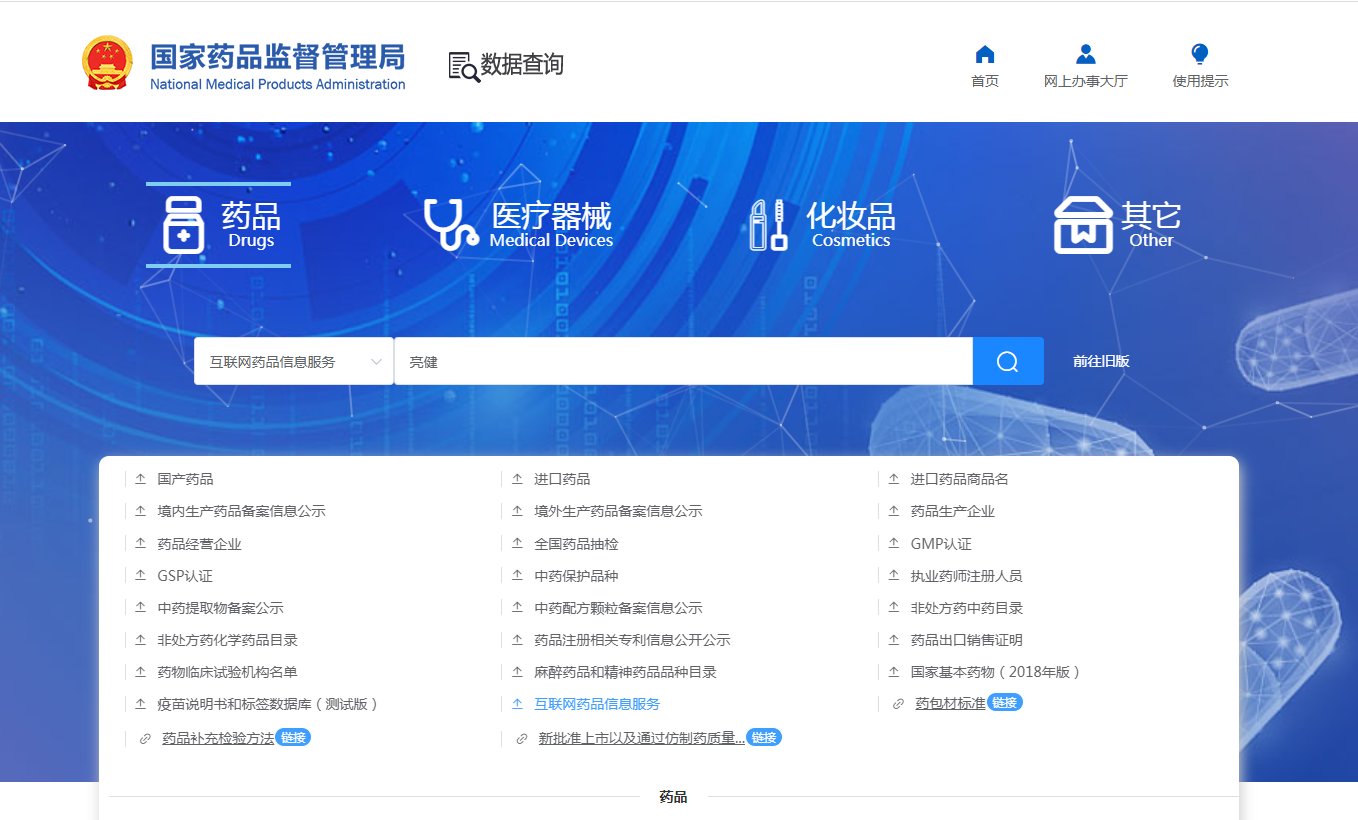Click upload icon beside GMP认证
The height and width of the screenshot is (820, 1358).
click(893, 544)
